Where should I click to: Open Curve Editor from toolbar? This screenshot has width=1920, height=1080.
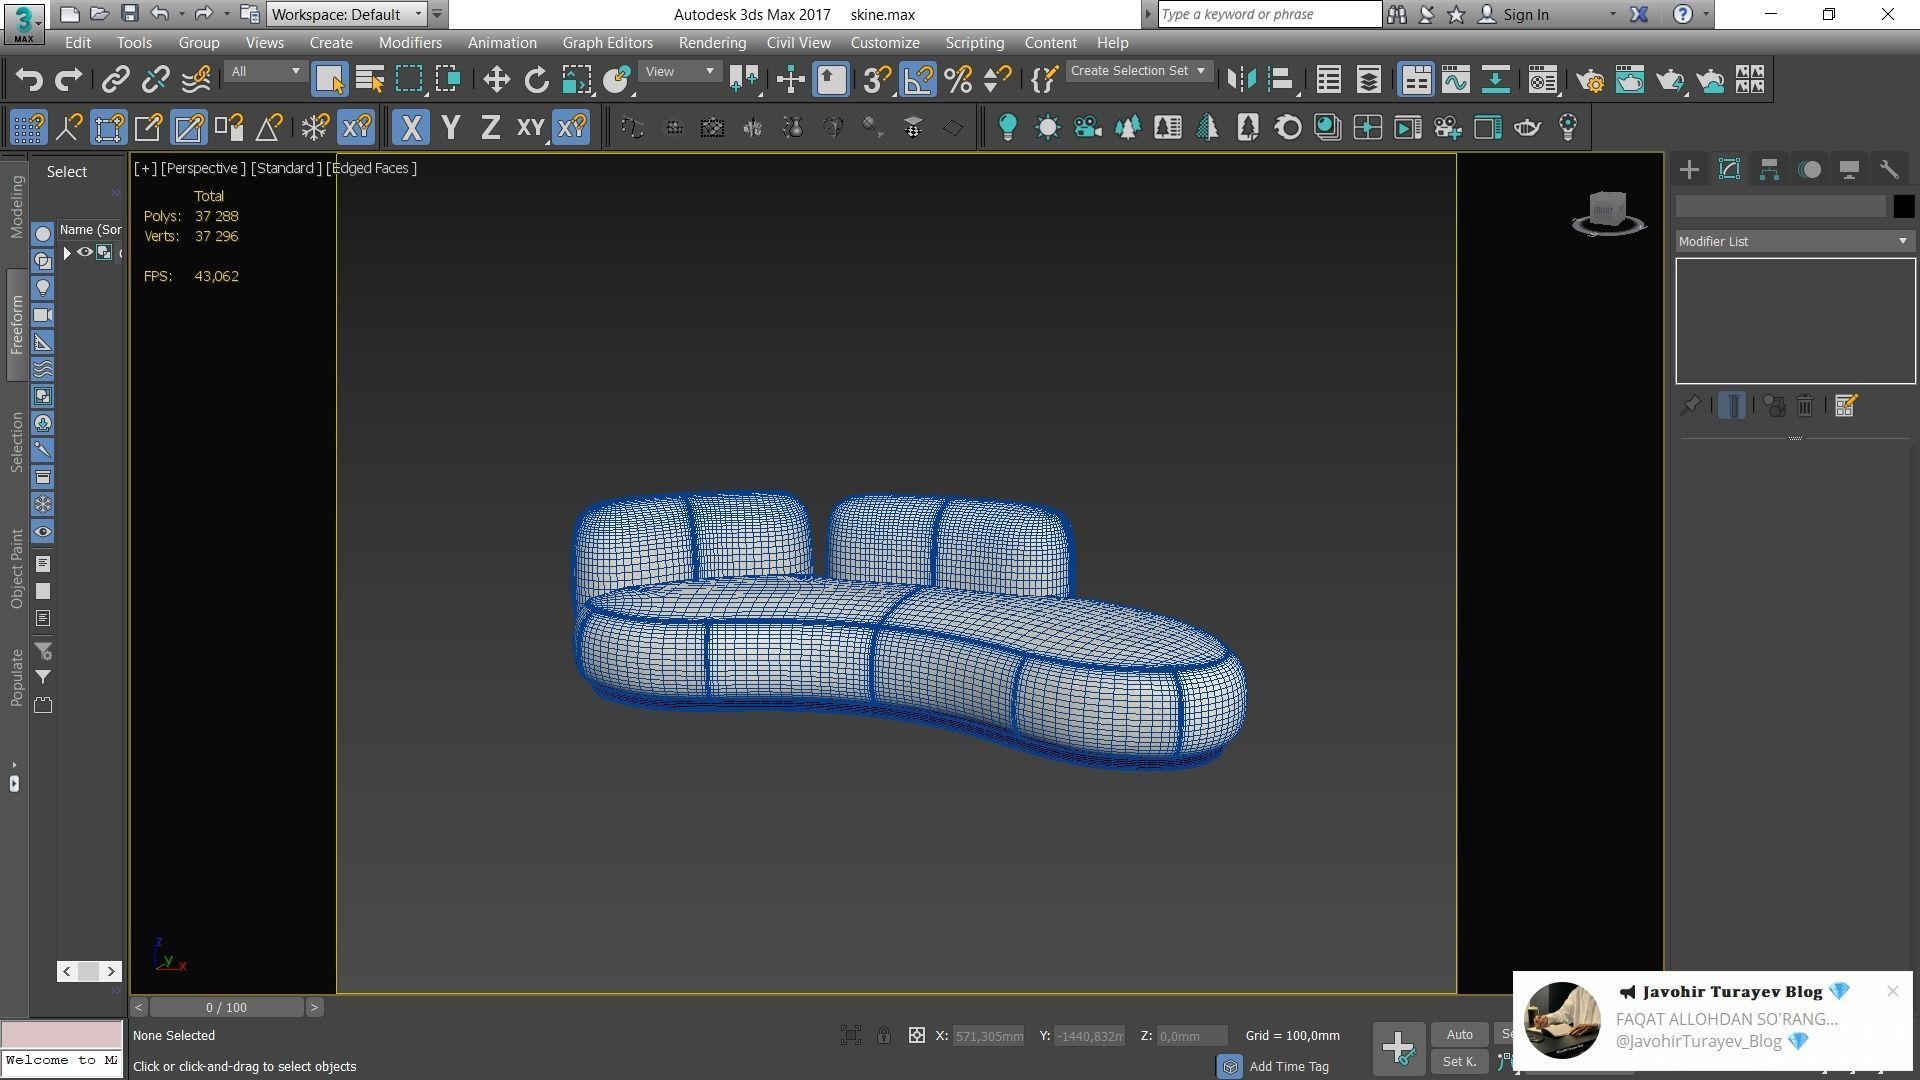coord(1456,79)
